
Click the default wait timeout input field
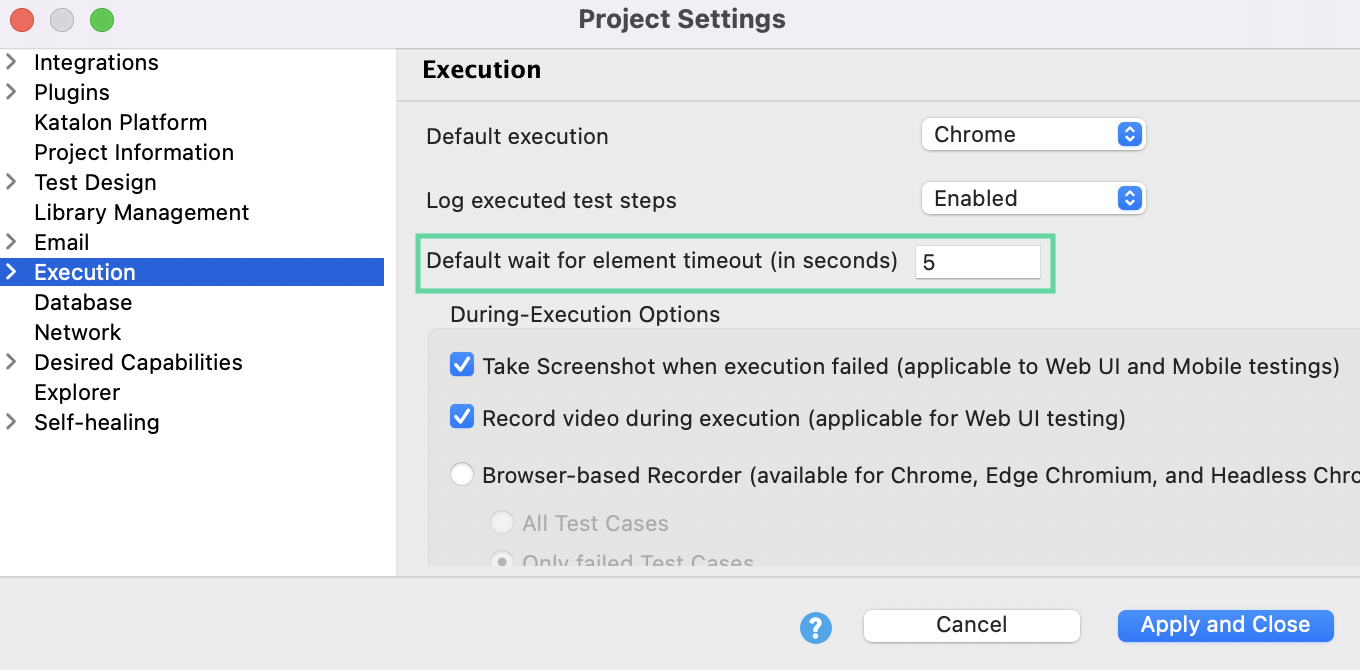click(977, 262)
